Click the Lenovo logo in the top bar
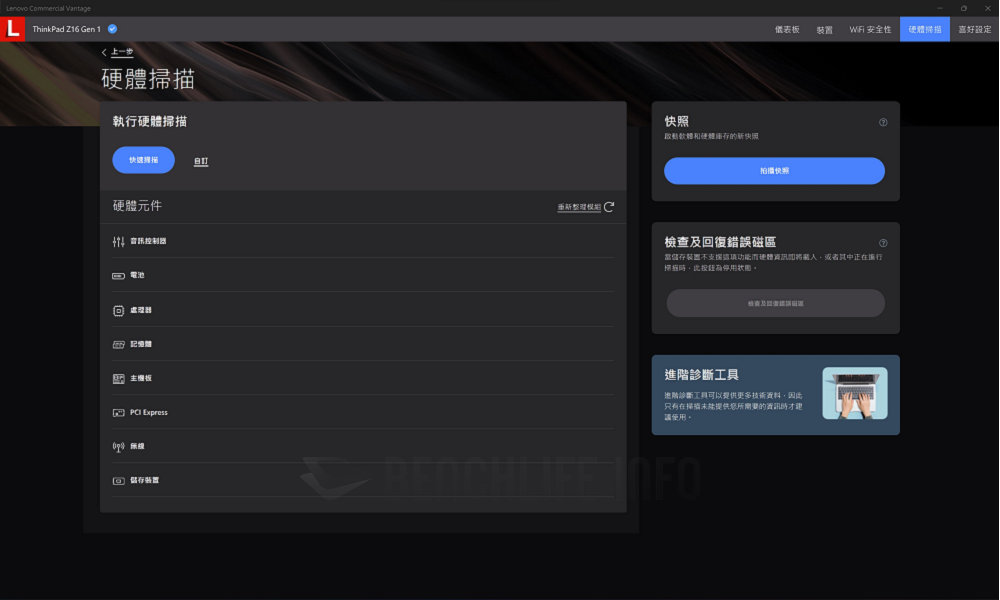The width and height of the screenshot is (1000, 600). point(13,29)
